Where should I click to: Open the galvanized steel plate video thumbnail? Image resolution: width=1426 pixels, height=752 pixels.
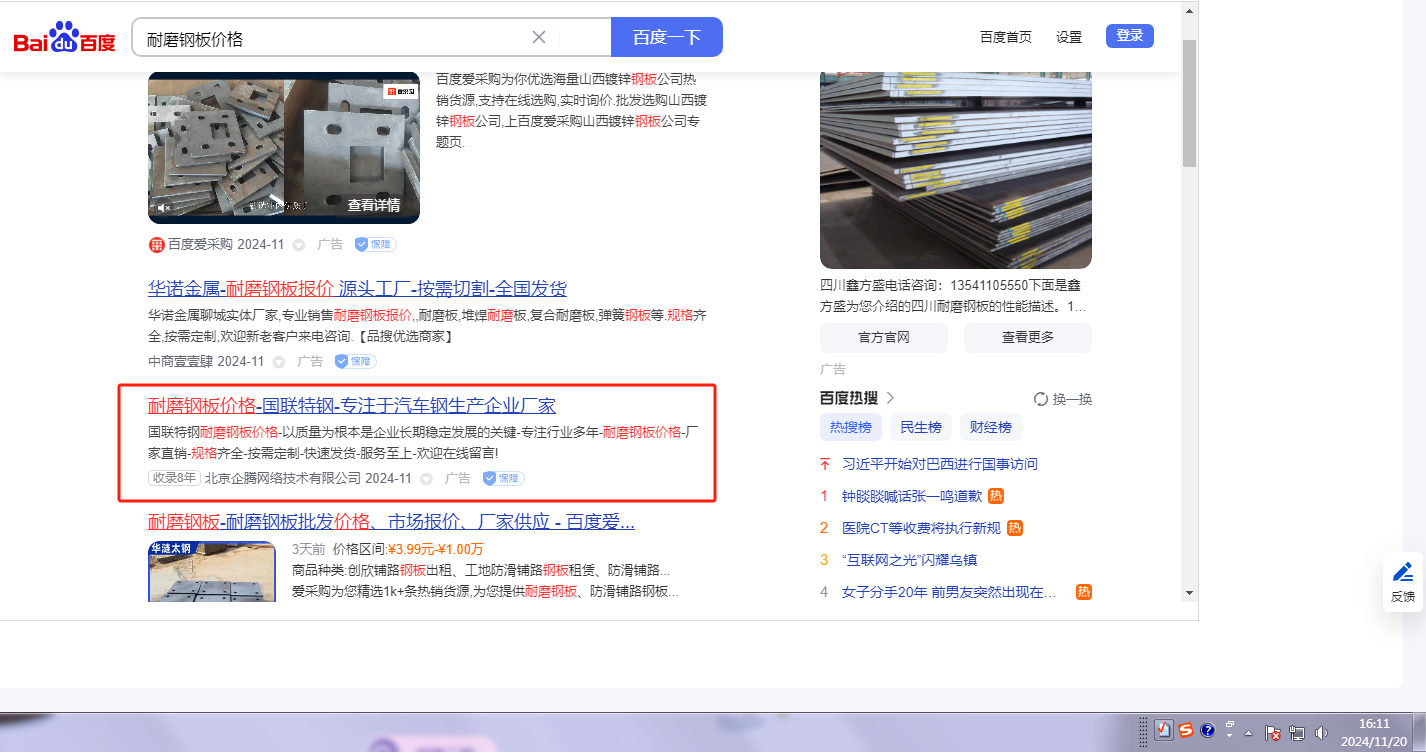tap(284, 148)
